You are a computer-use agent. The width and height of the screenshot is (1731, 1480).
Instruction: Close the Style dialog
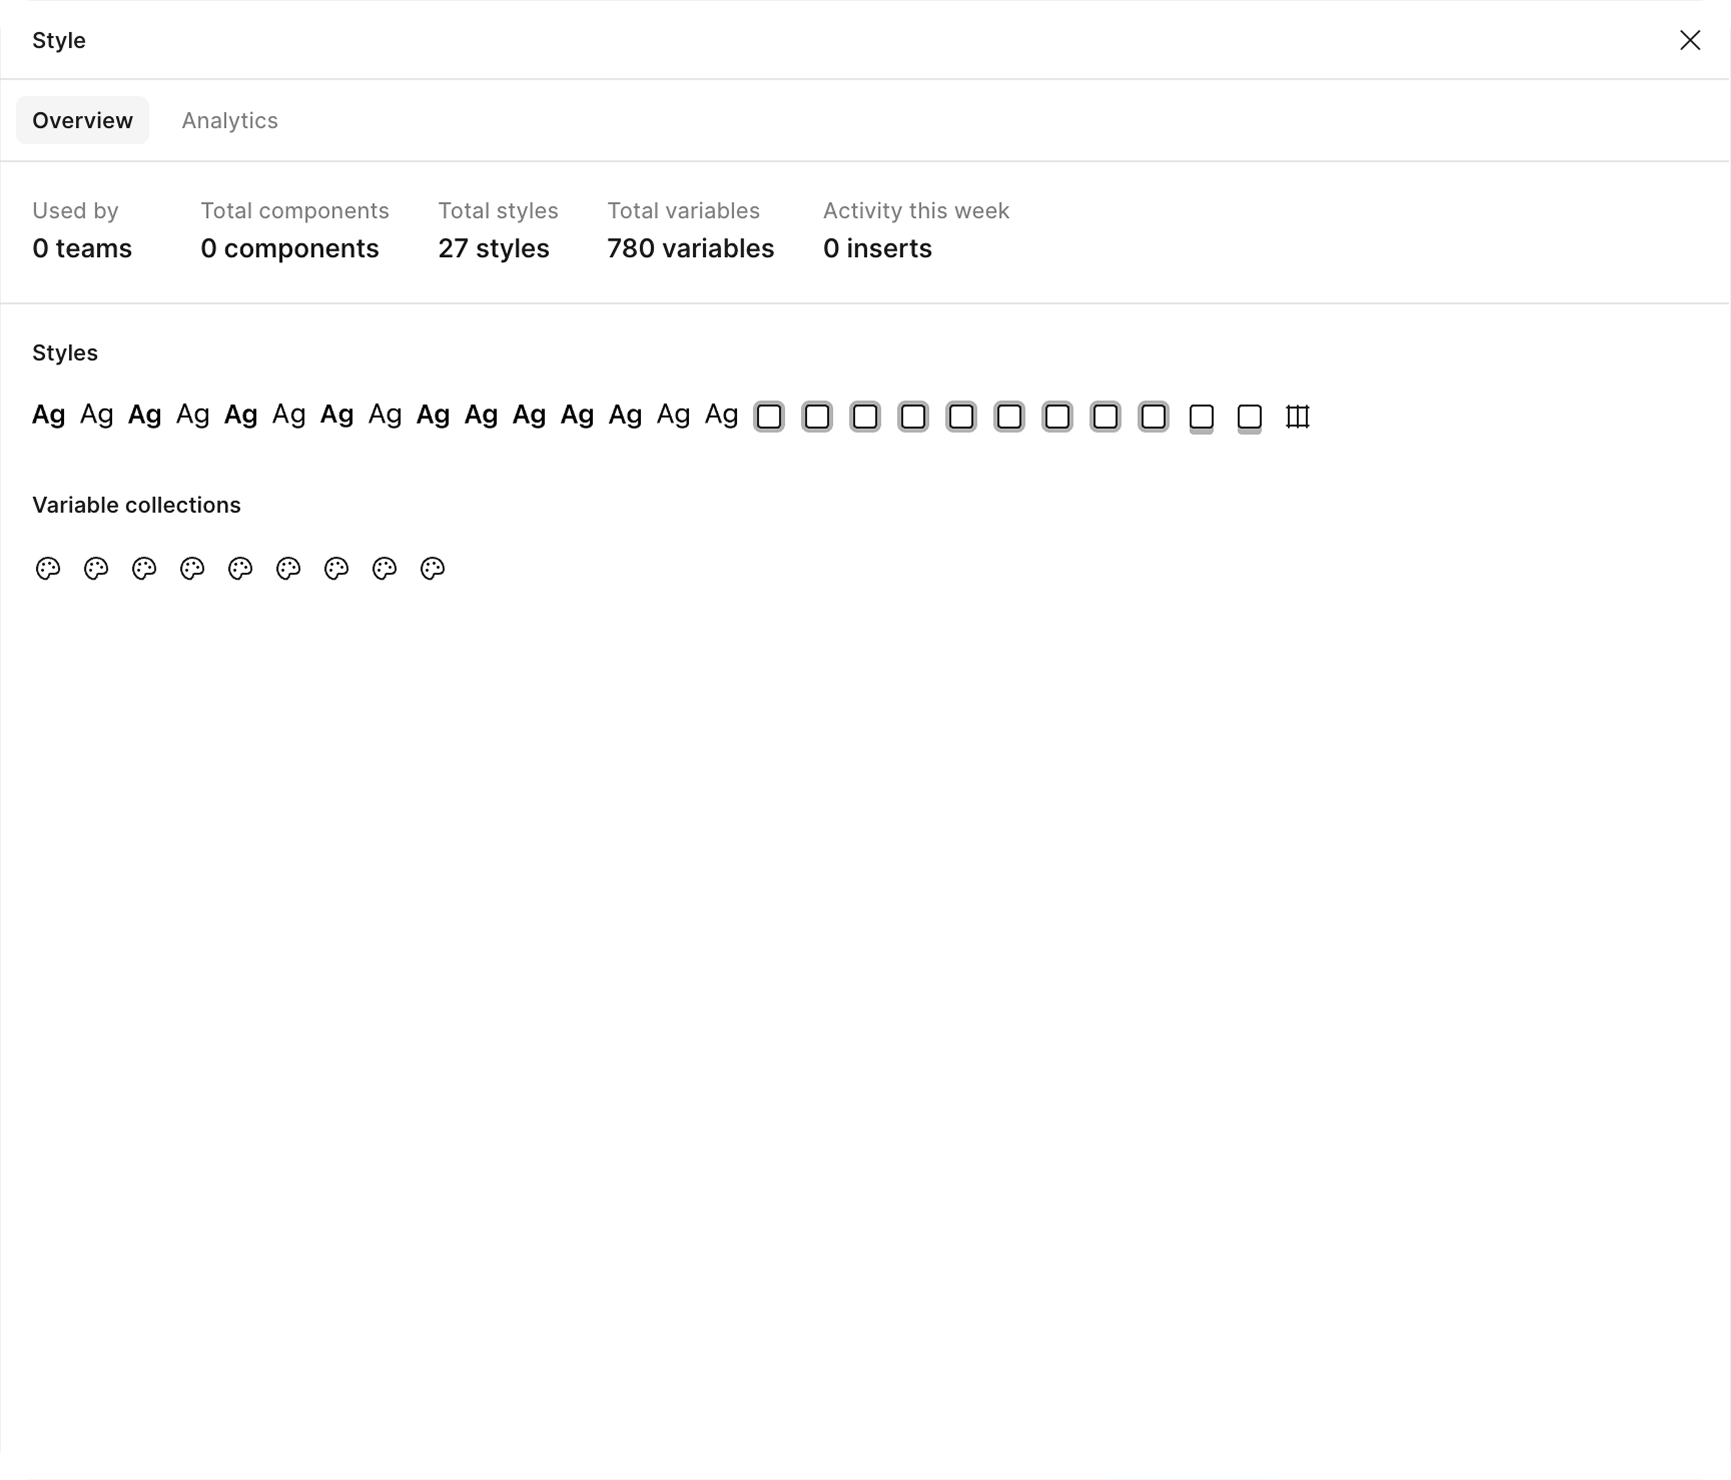tap(1689, 40)
